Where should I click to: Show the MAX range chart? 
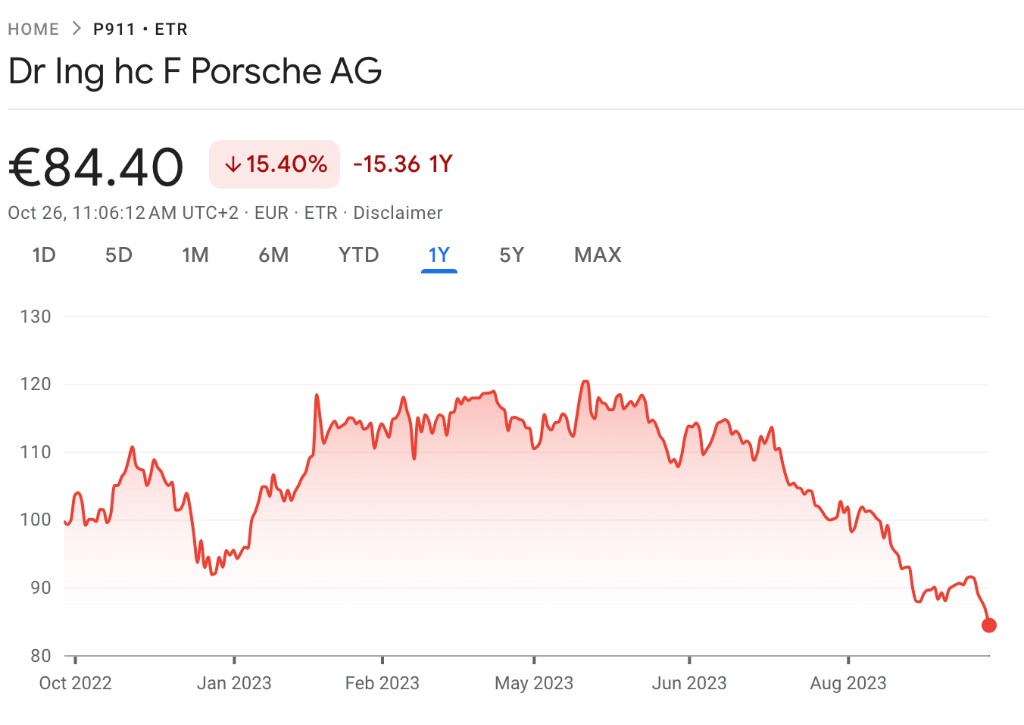[x=598, y=255]
